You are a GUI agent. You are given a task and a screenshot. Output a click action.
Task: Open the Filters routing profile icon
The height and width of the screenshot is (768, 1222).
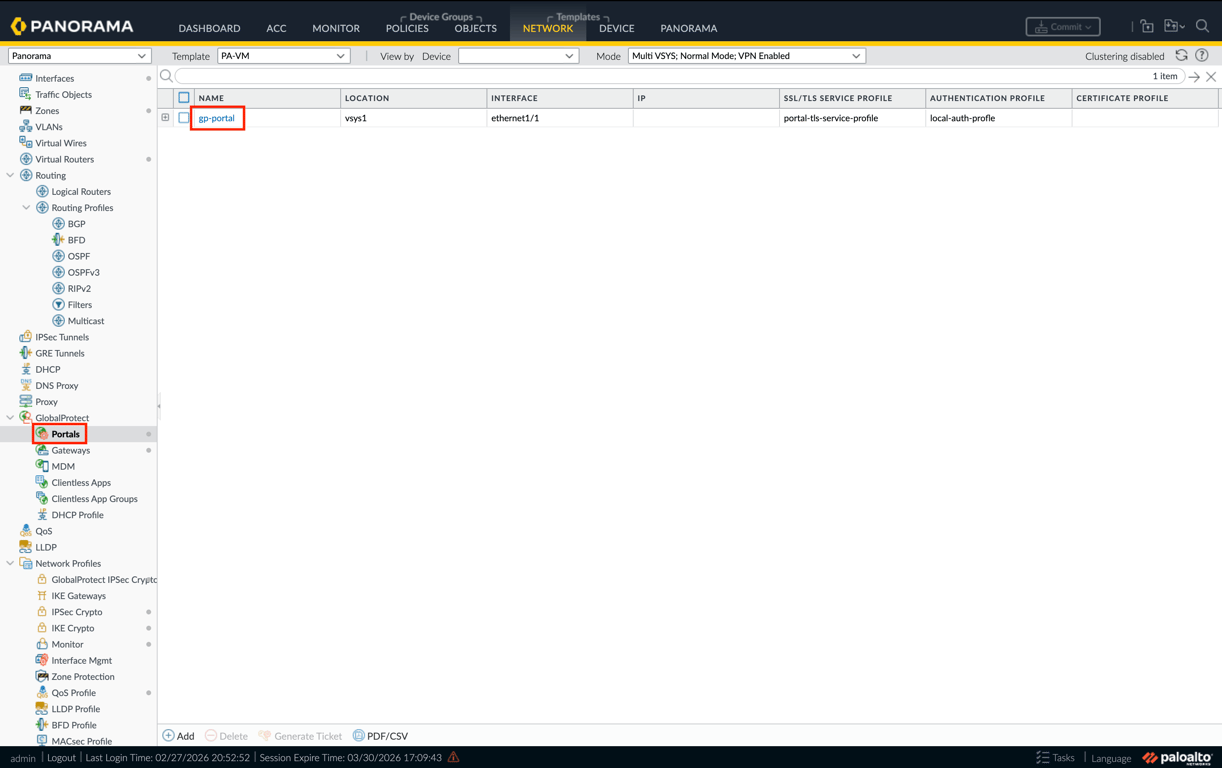coord(58,305)
